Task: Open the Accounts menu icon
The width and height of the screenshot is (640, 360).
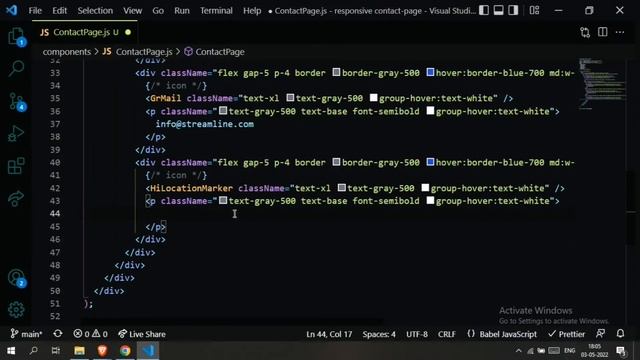Action: point(16,278)
